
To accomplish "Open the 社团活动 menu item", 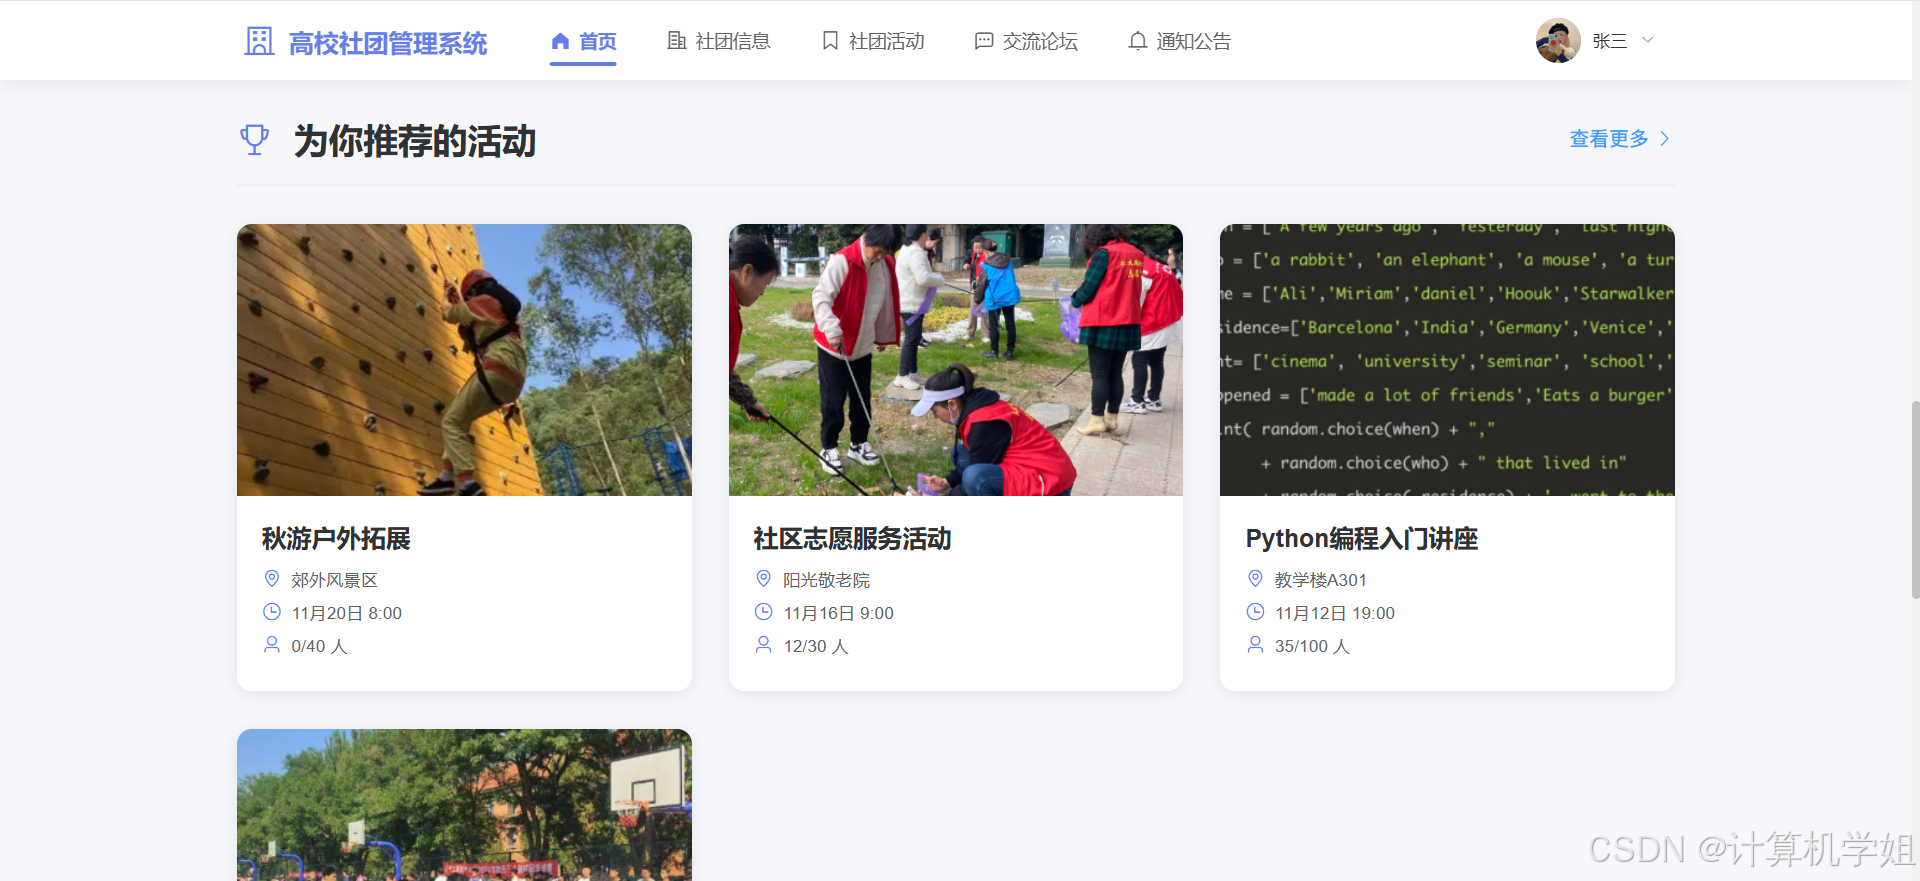I will 873,42.
